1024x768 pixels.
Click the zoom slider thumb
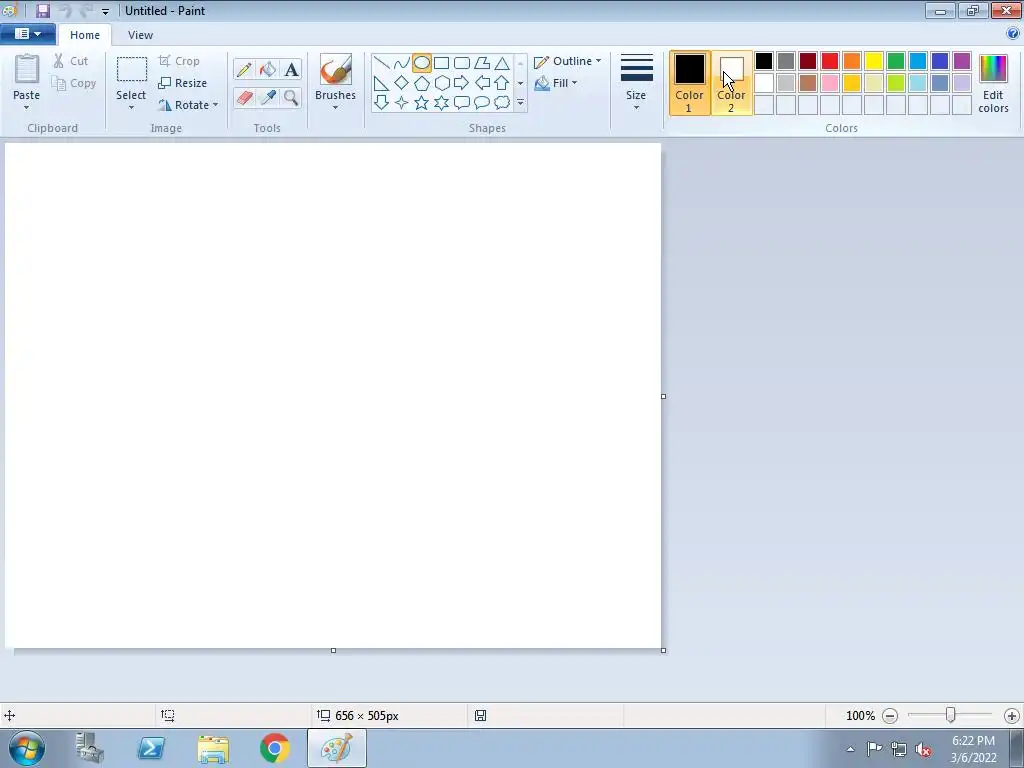click(951, 715)
